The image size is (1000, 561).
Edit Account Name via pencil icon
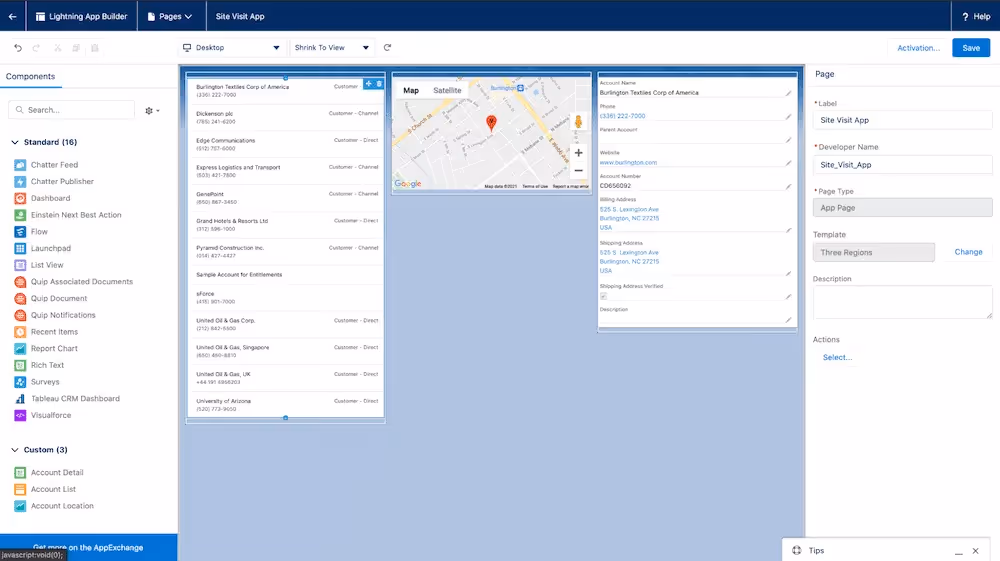click(788, 93)
